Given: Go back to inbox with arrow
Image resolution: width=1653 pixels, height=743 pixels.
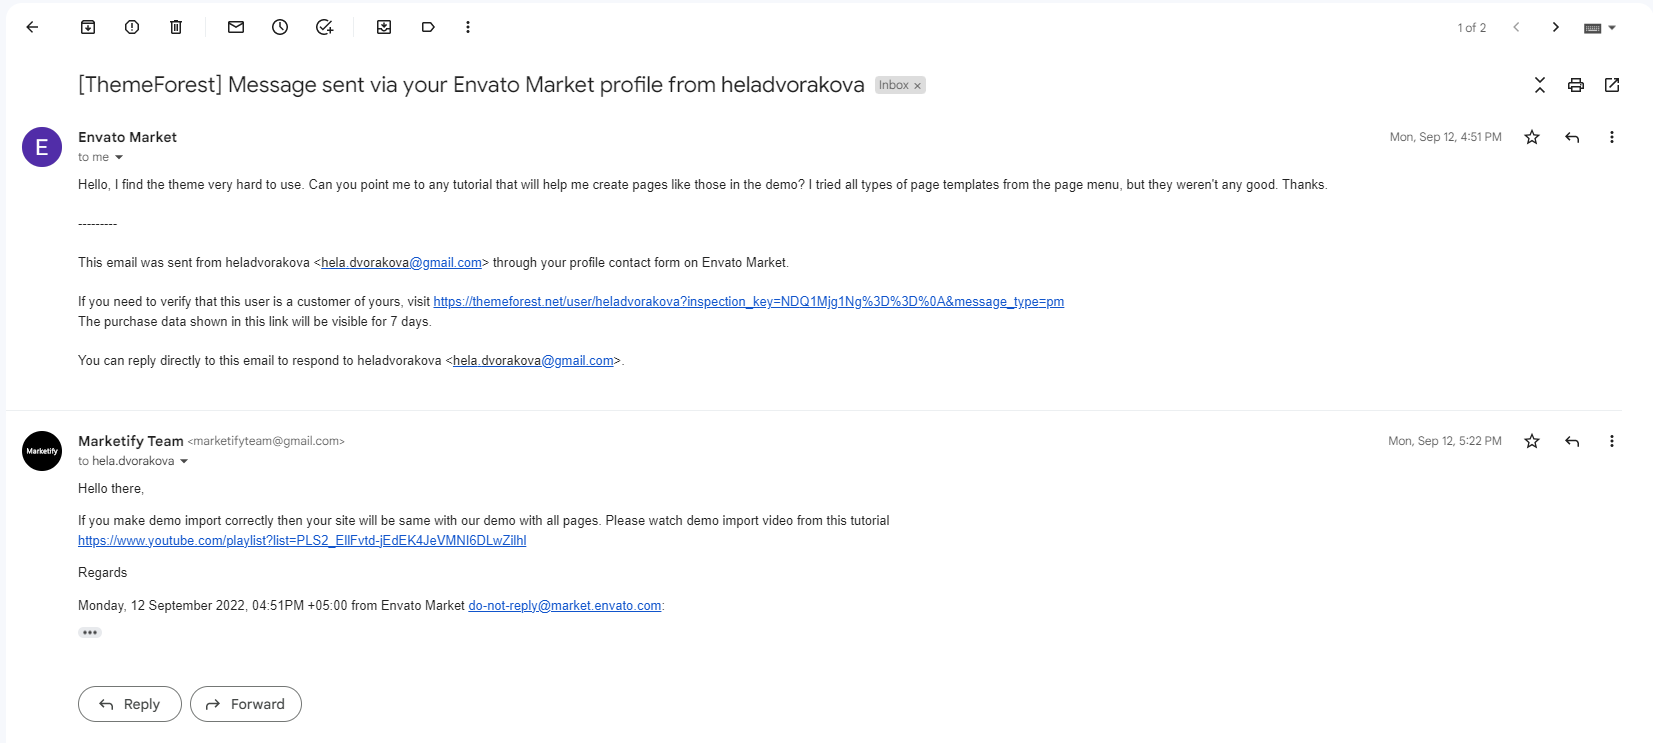Looking at the screenshot, I should tap(32, 27).
